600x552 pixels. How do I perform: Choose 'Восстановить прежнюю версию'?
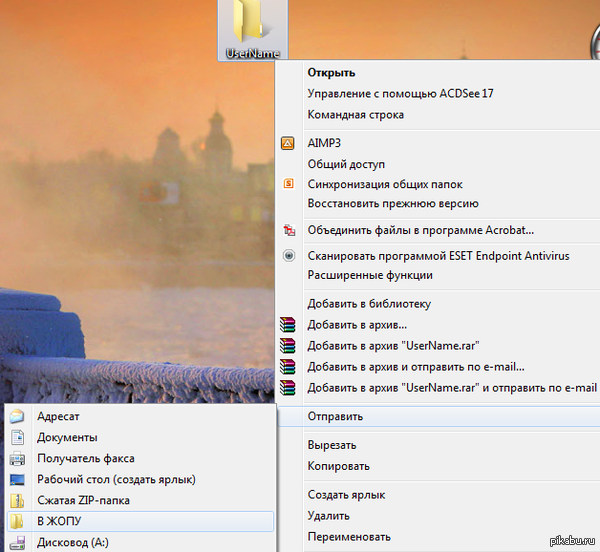click(x=393, y=204)
